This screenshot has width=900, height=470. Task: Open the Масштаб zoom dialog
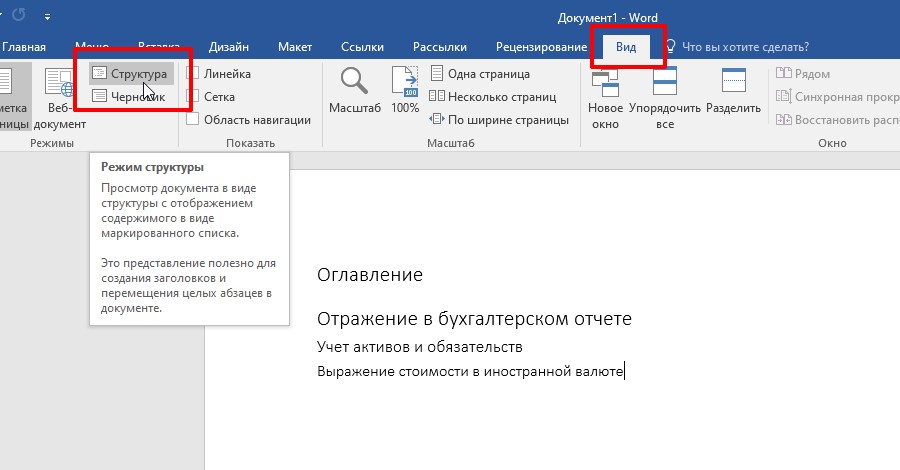pyautogui.click(x=355, y=90)
